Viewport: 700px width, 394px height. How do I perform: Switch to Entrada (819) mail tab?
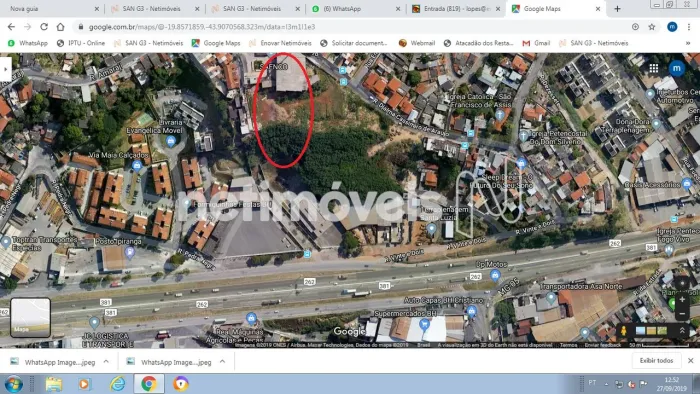coord(456,8)
